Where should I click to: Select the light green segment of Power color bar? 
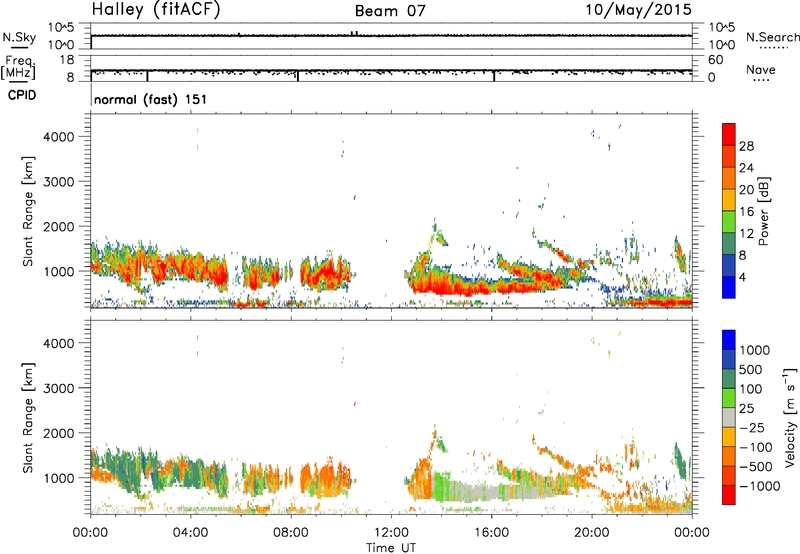729,221
